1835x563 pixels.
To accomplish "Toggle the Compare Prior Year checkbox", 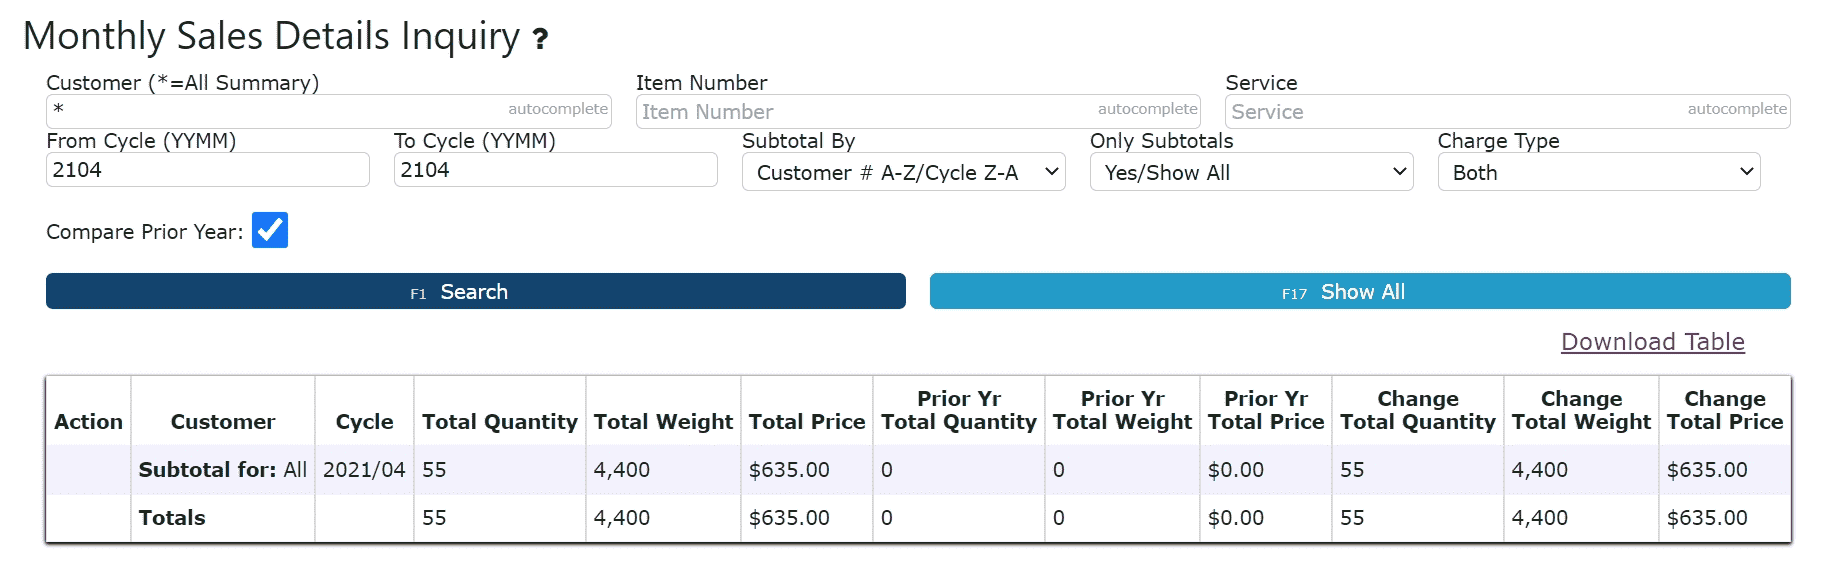I will click(270, 230).
